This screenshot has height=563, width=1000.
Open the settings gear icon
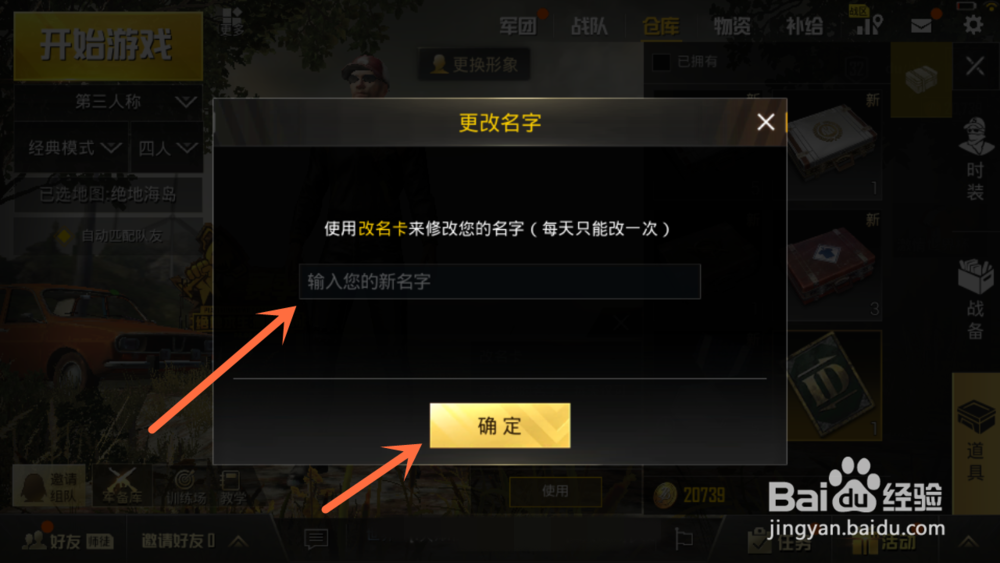pyautogui.click(x=973, y=25)
